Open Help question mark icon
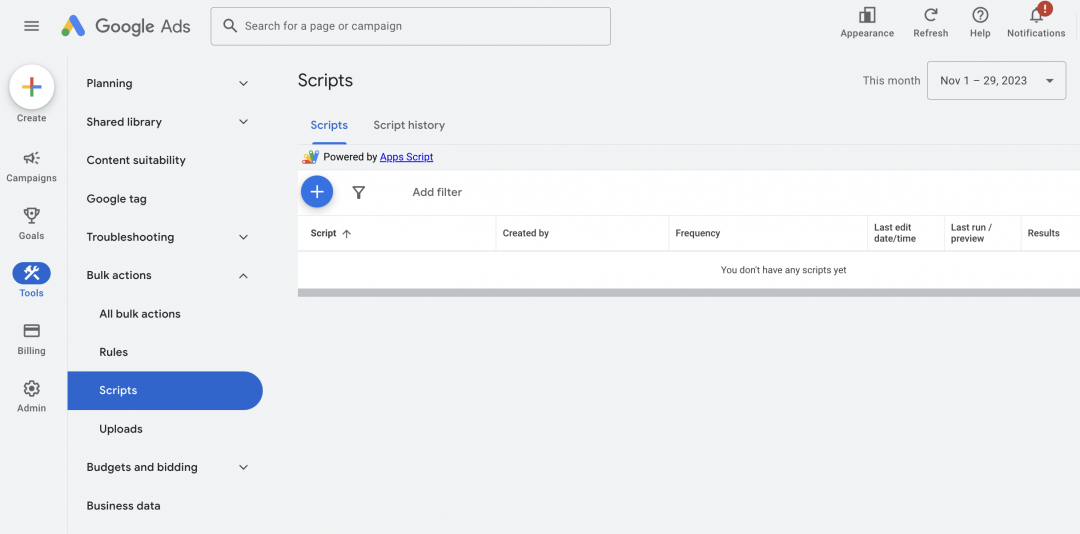 [979, 15]
